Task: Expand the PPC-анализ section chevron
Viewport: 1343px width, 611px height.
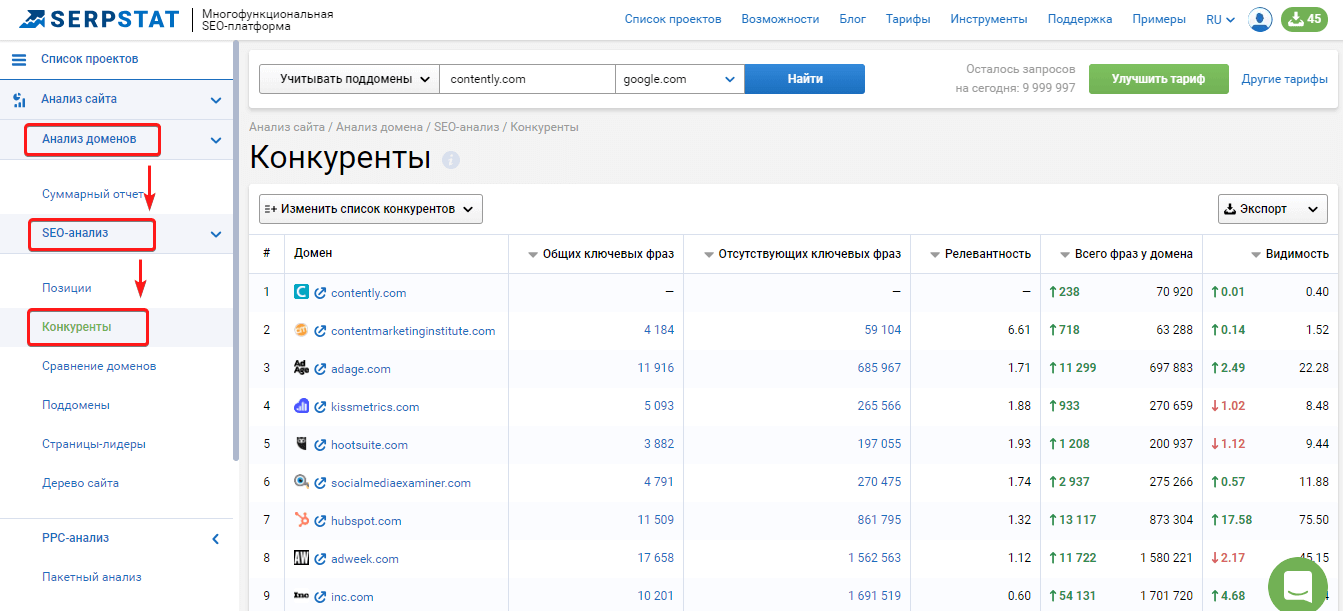Action: [x=215, y=539]
